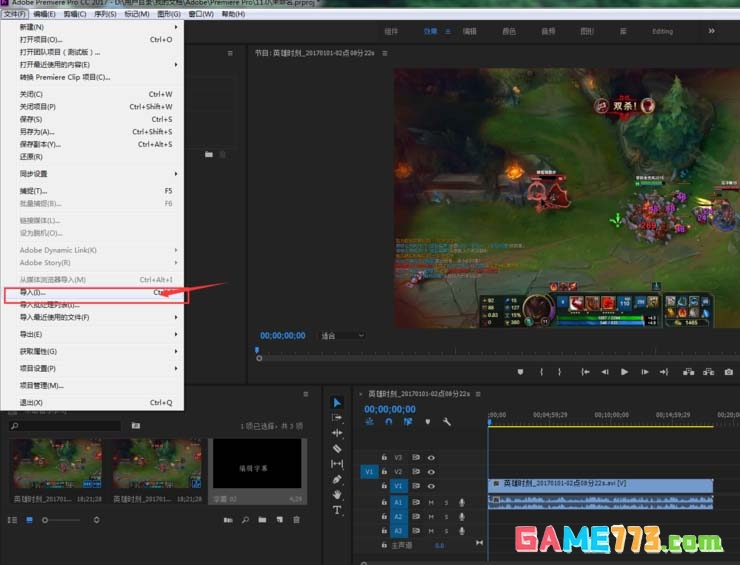Add marker in Program monitor
Viewport: 740px width, 565px height.
(x=520, y=372)
